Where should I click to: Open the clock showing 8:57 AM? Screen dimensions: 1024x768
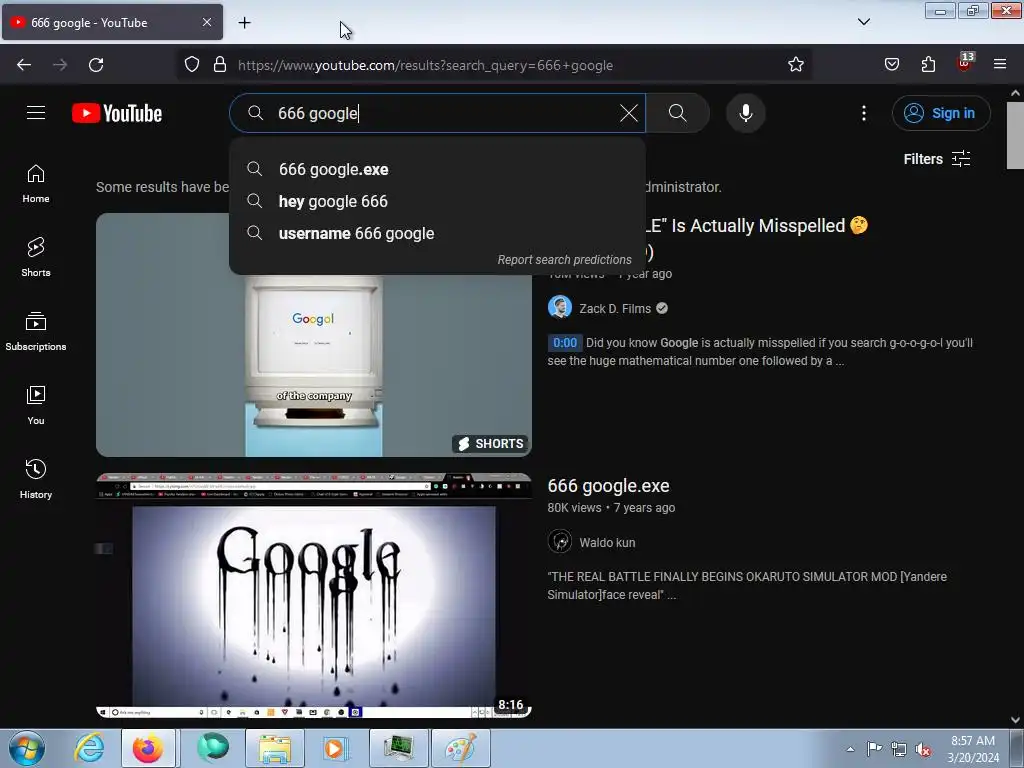click(973, 748)
